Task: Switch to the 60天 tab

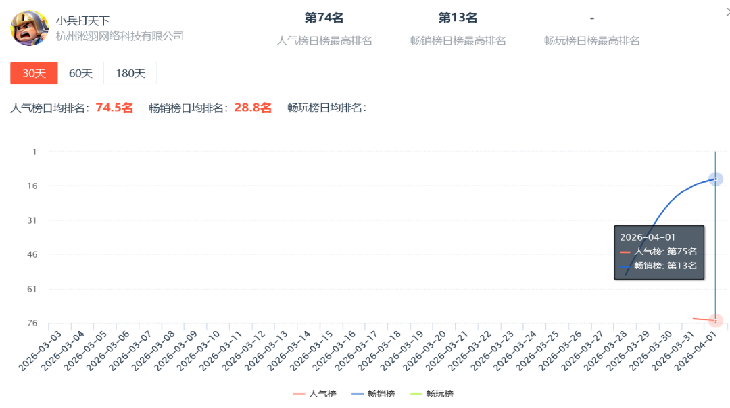Action: coord(80,73)
